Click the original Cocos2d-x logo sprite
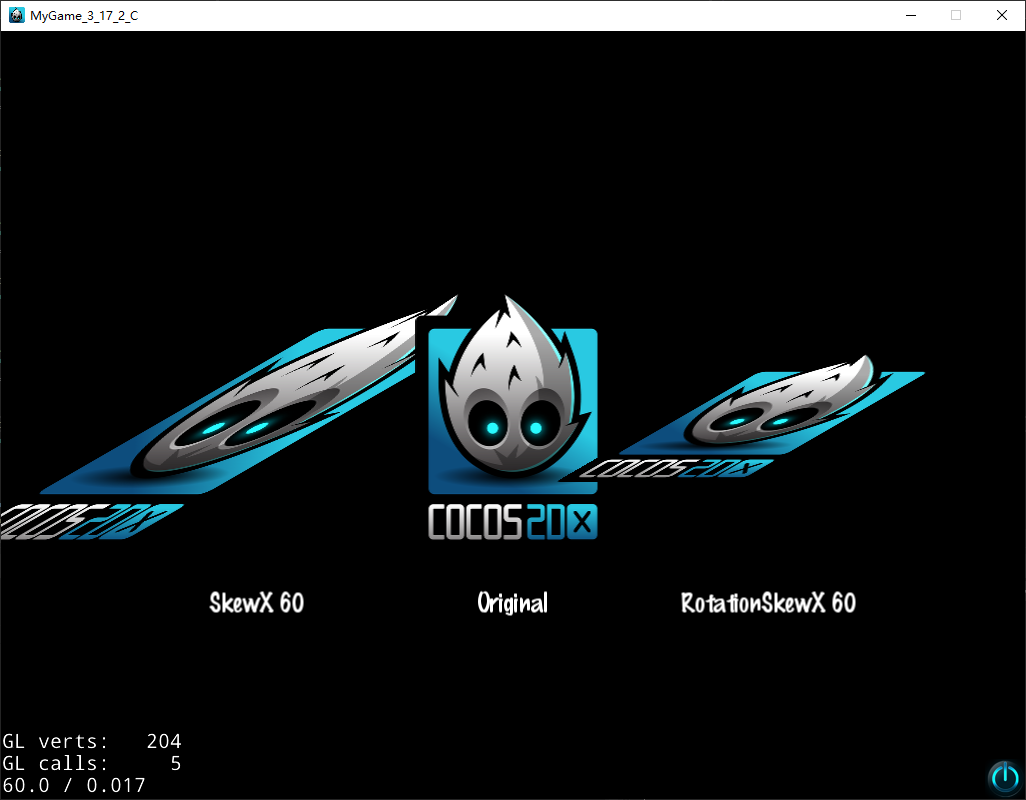1026x800 pixels. click(512, 417)
